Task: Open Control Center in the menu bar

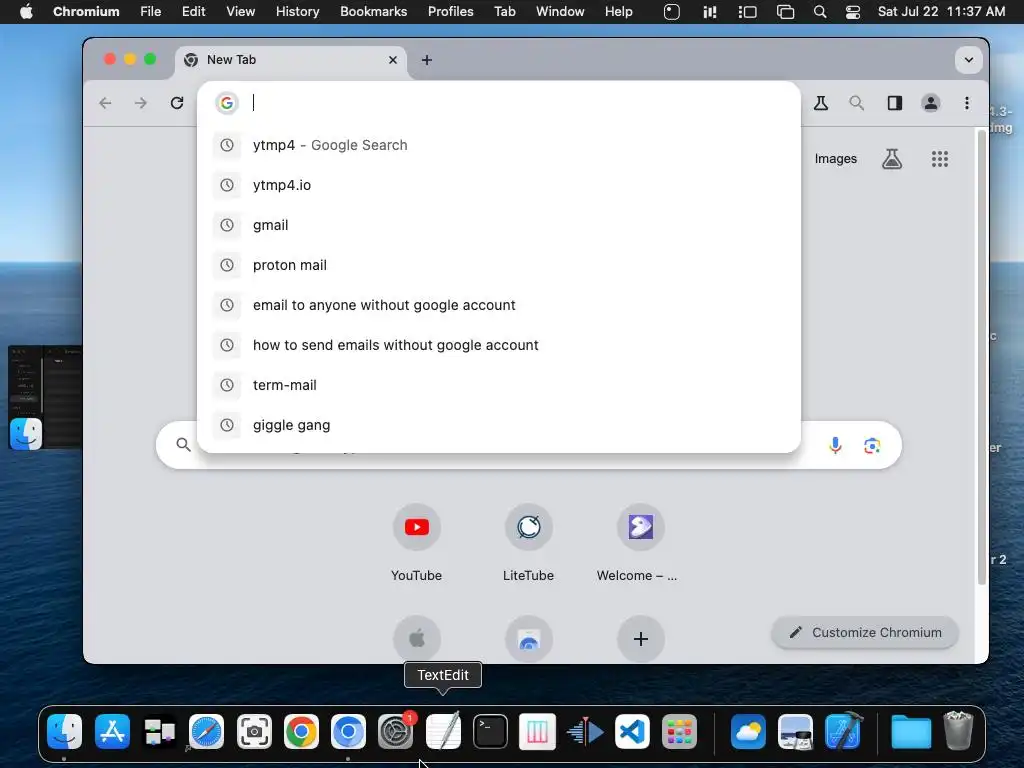Action: coord(853,12)
